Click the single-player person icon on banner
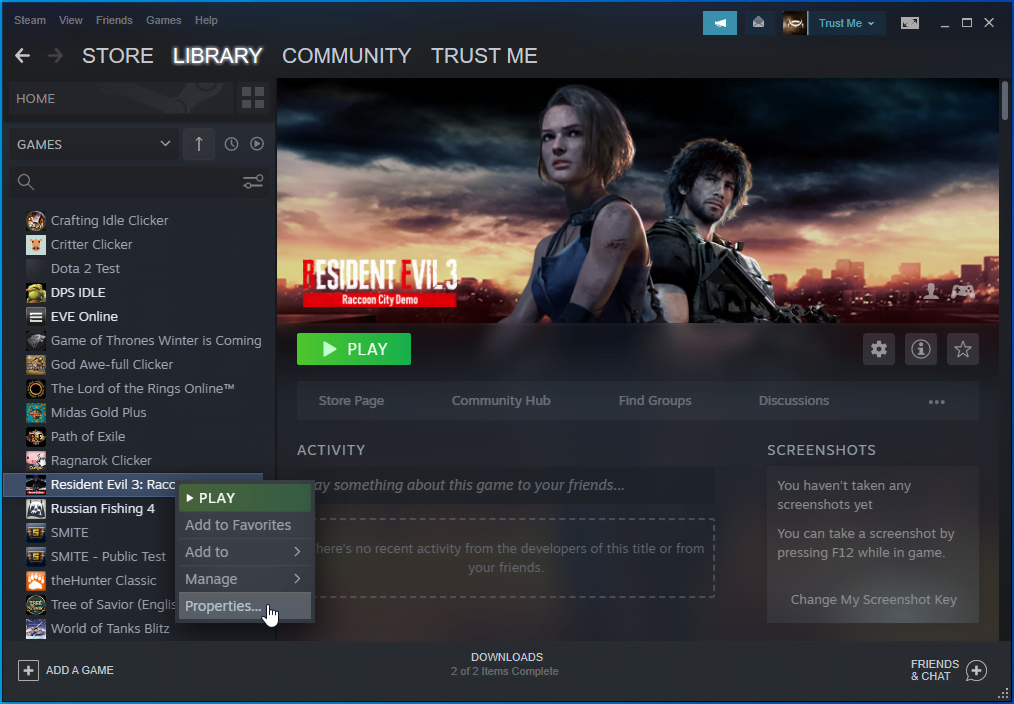The width and height of the screenshot is (1014, 704). (931, 292)
